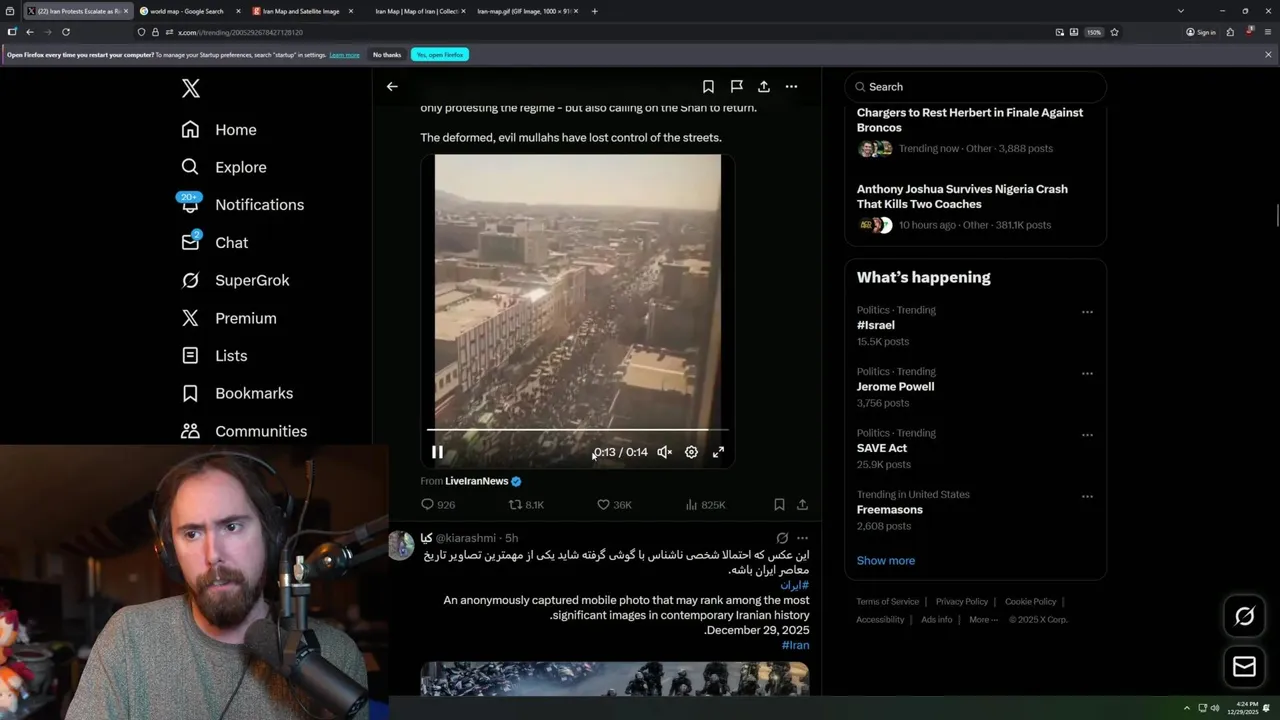Switch to the world map Google Search tab
Image resolution: width=1280 pixels, height=720 pixels.
[186, 11]
